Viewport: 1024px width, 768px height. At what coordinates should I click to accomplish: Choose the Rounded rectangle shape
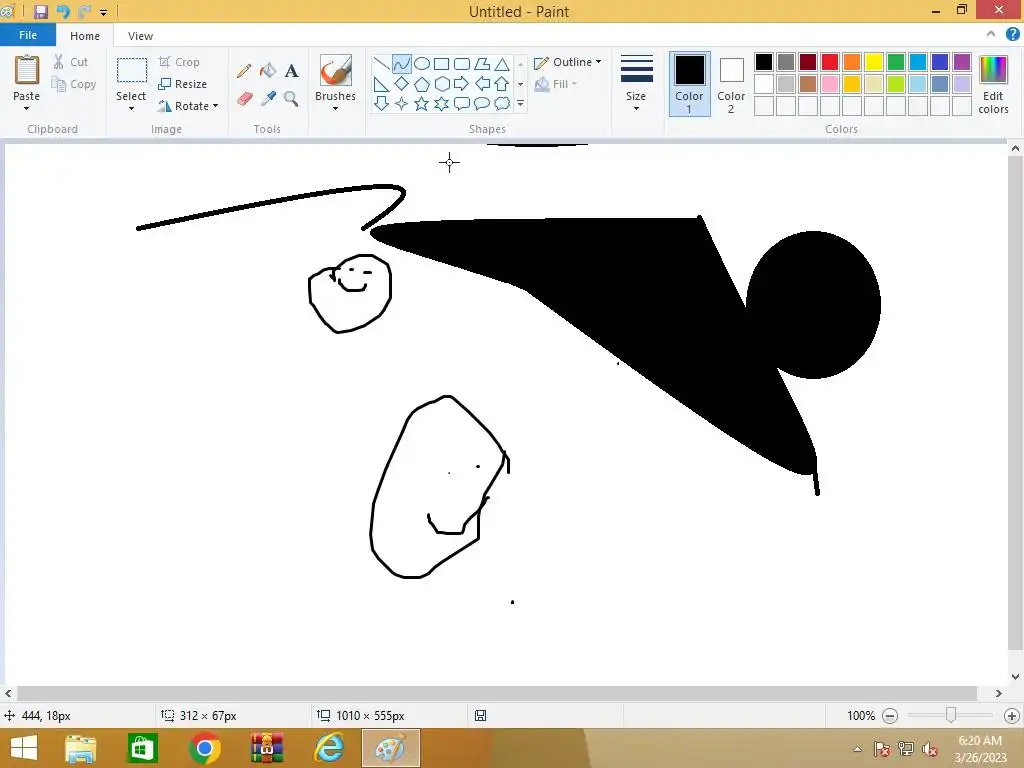pyautogui.click(x=462, y=64)
